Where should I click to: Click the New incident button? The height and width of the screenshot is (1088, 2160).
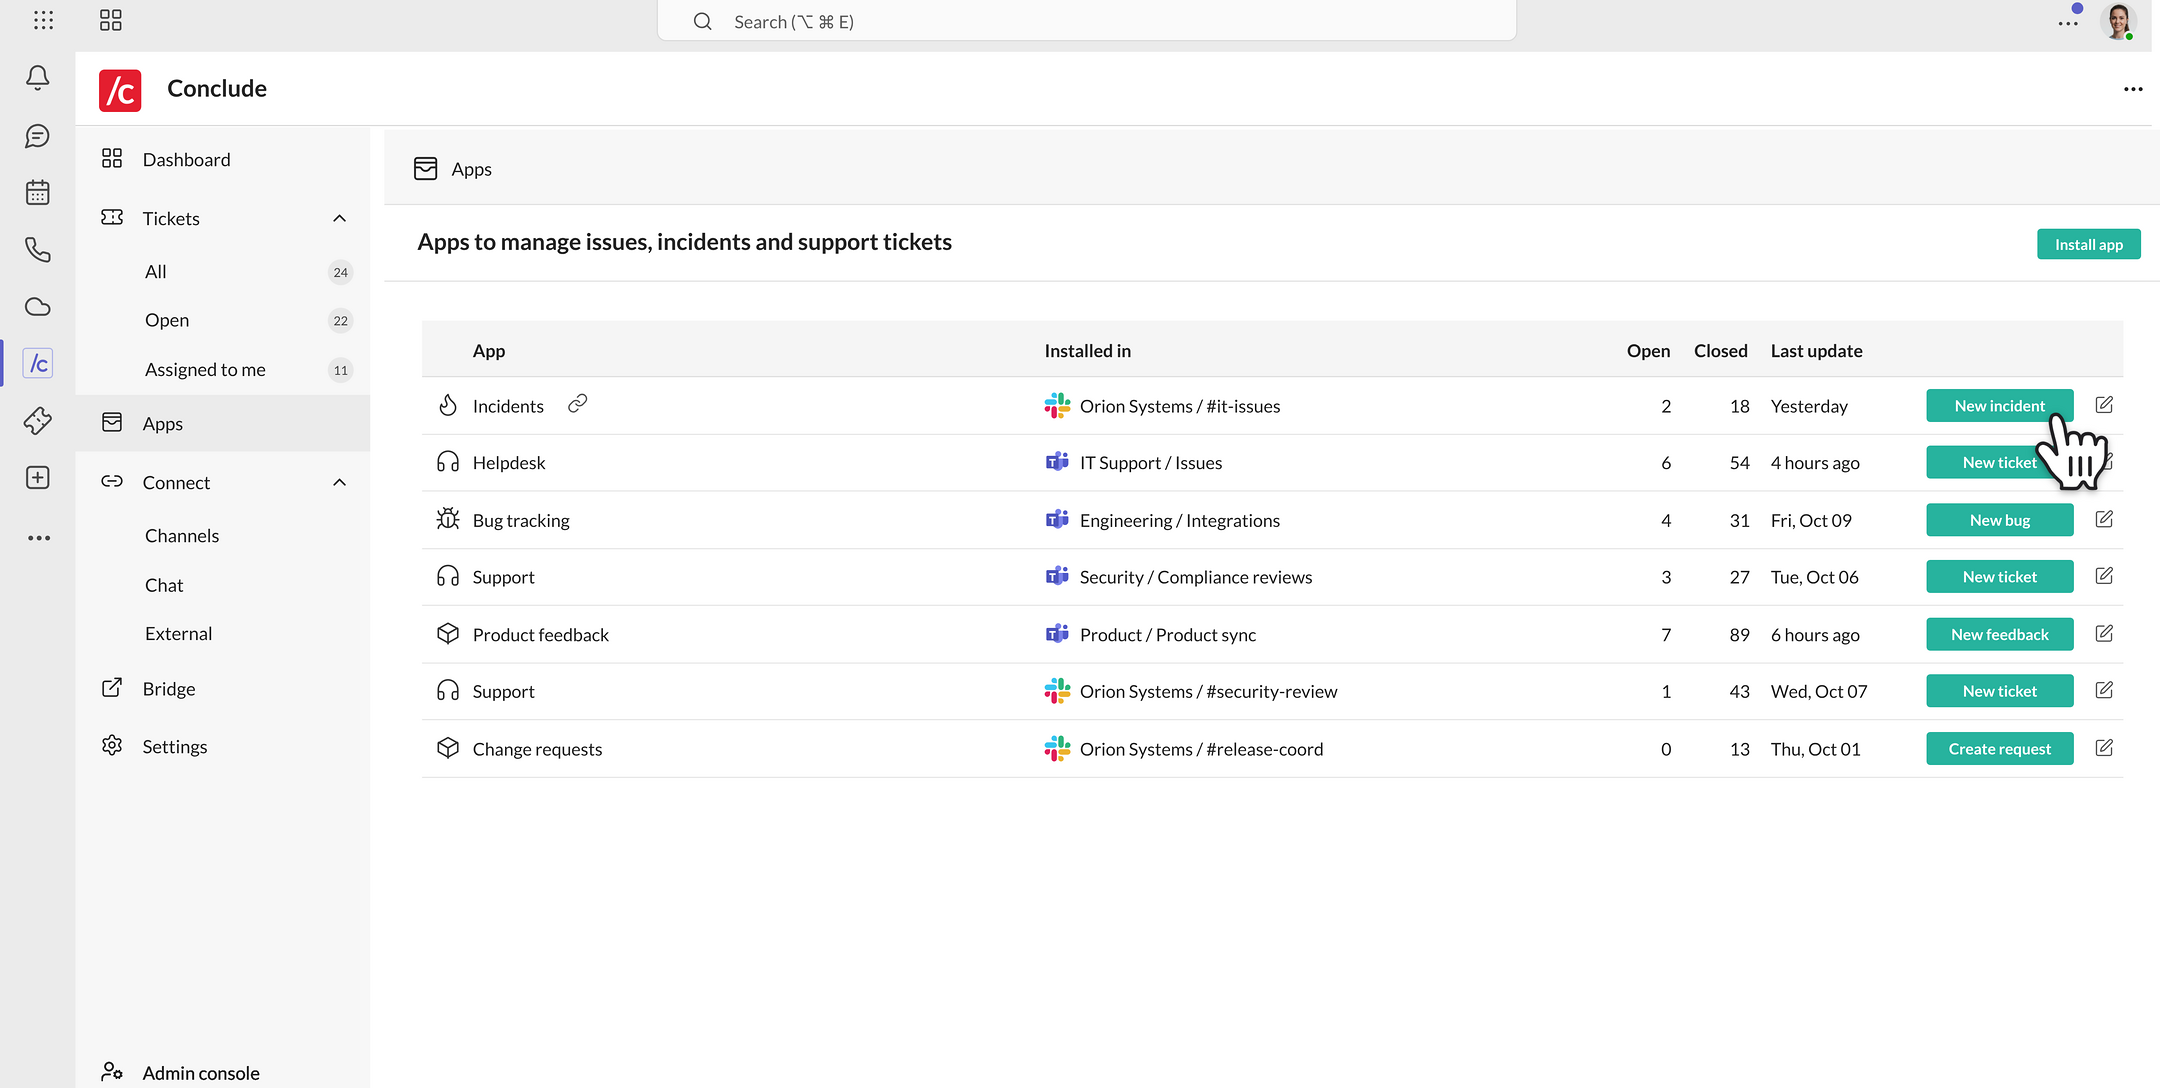(1999, 406)
